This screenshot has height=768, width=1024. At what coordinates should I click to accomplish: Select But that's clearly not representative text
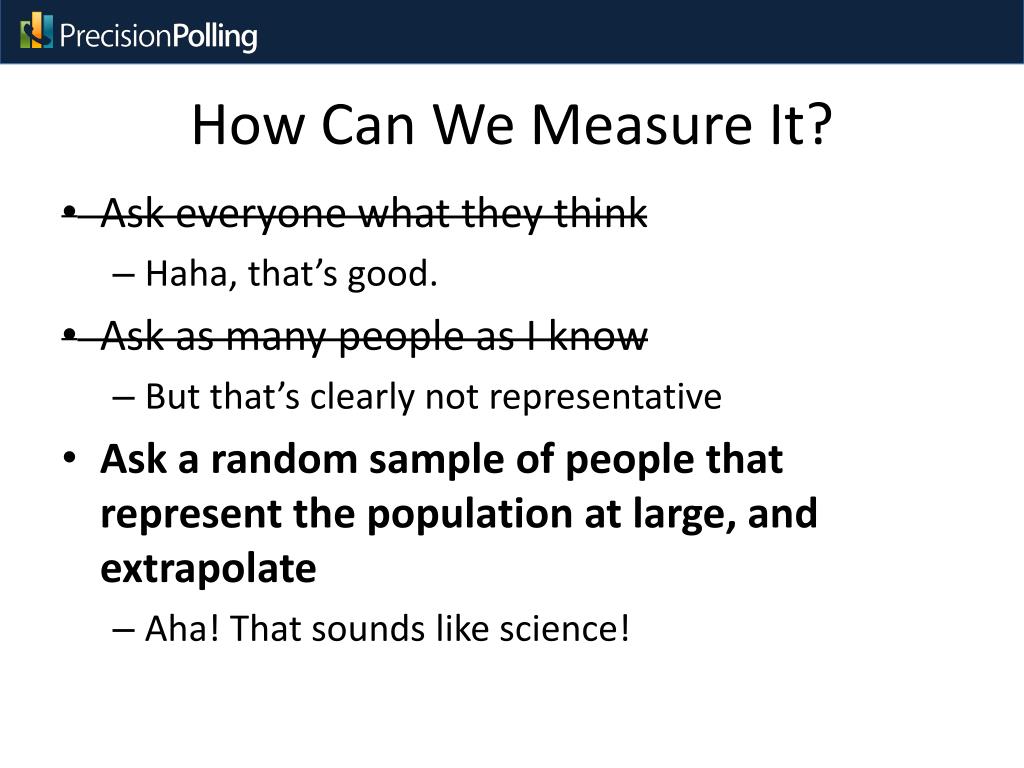coord(434,396)
